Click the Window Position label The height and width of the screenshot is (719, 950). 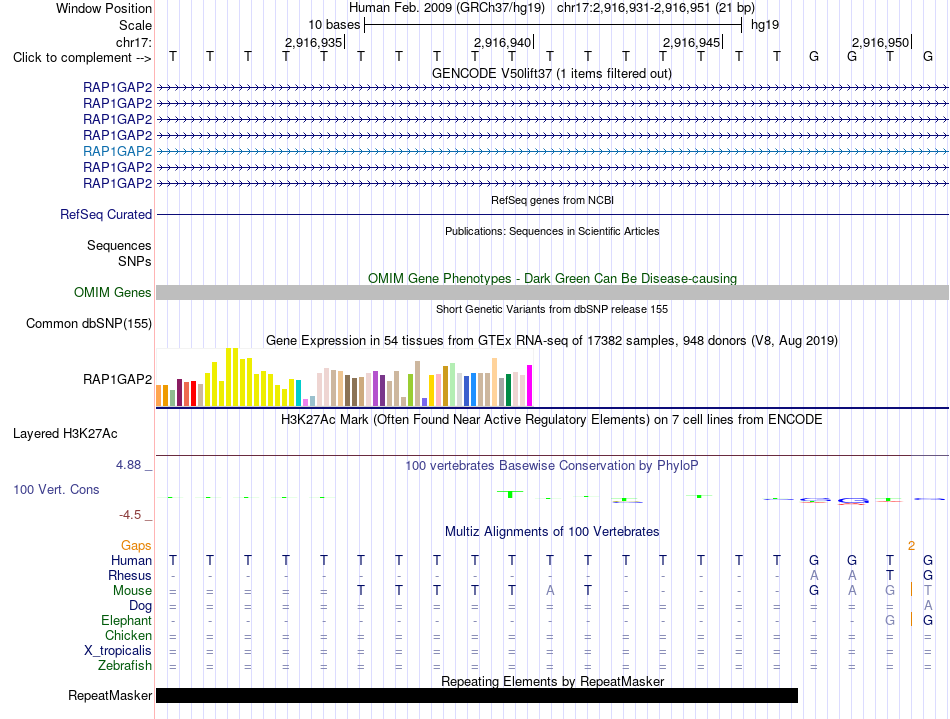[x=104, y=8]
